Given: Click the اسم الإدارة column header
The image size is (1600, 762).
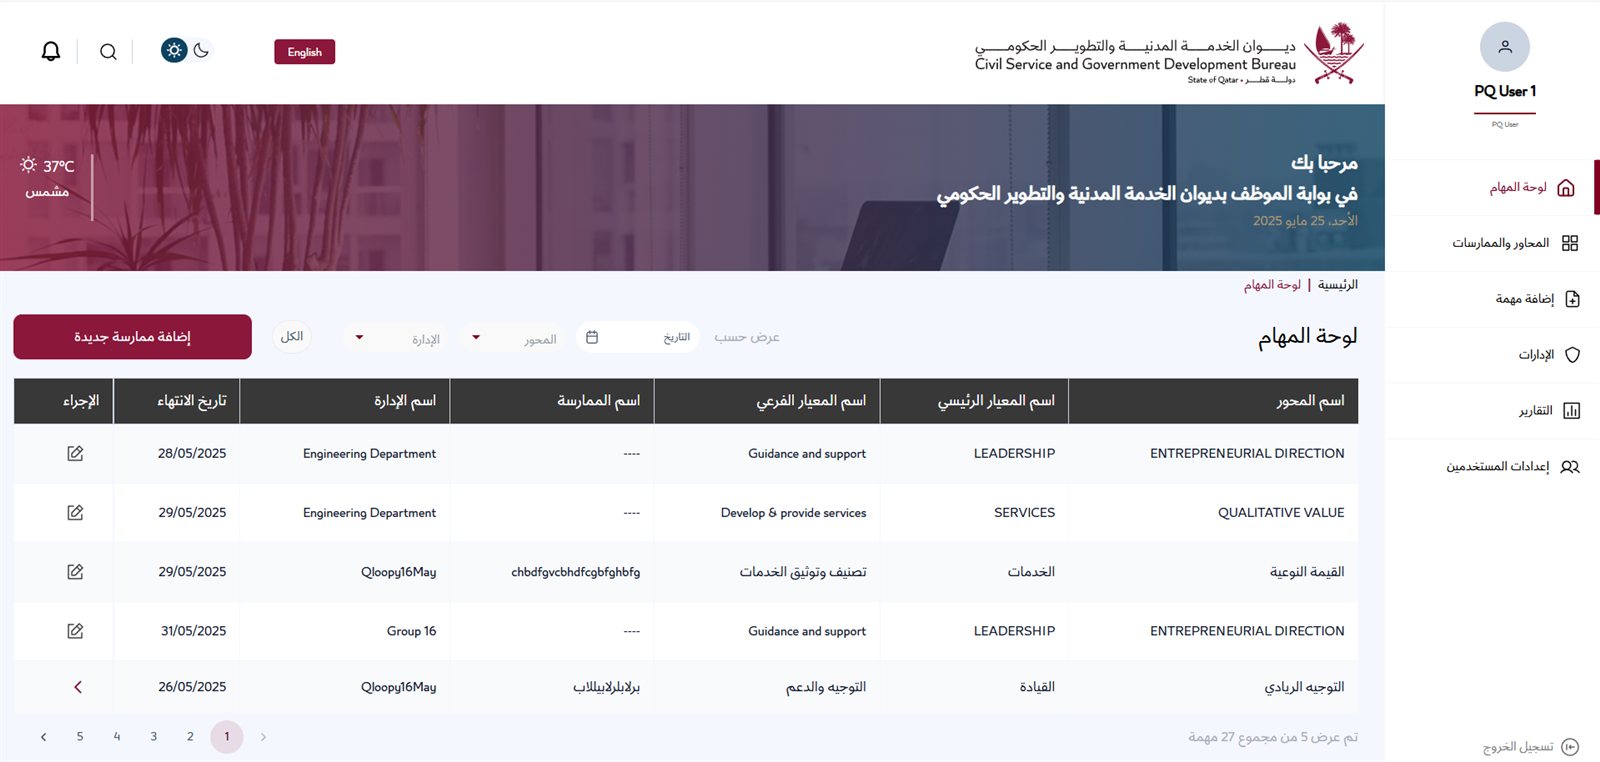Looking at the screenshot, I should [345, 401].
